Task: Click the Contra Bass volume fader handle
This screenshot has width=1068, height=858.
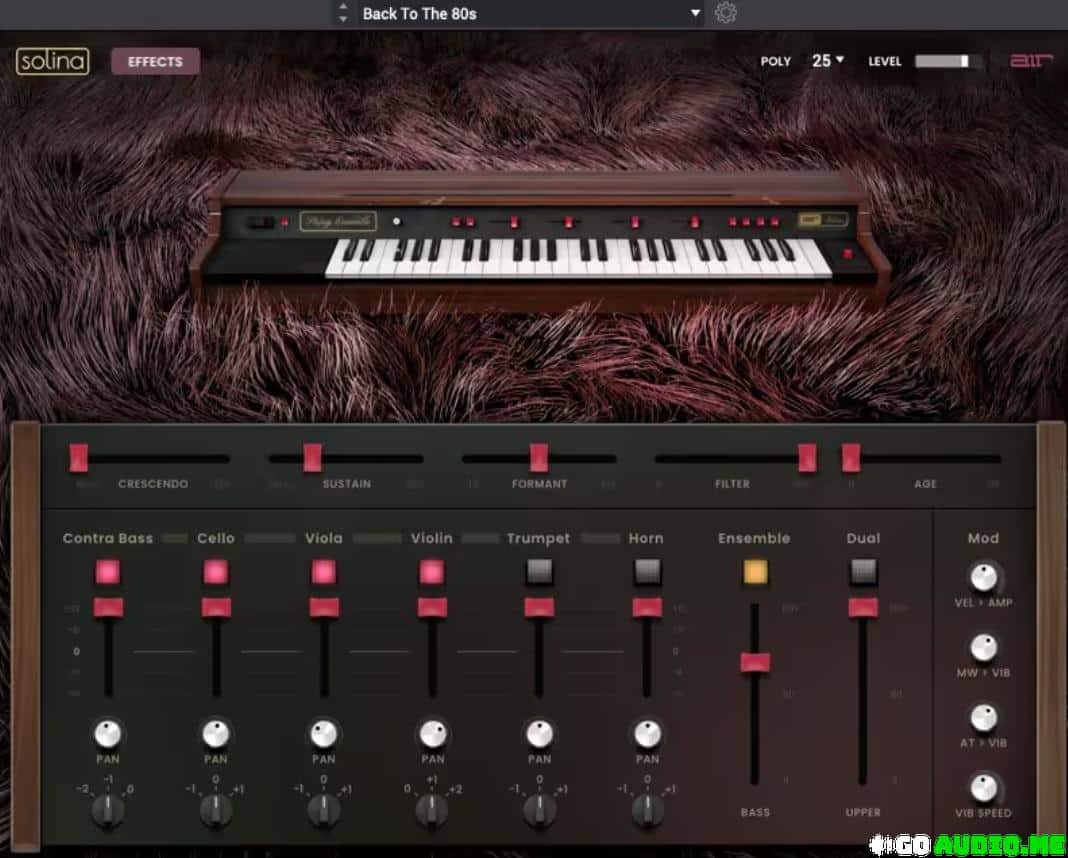Action: (x=108, y=607)
